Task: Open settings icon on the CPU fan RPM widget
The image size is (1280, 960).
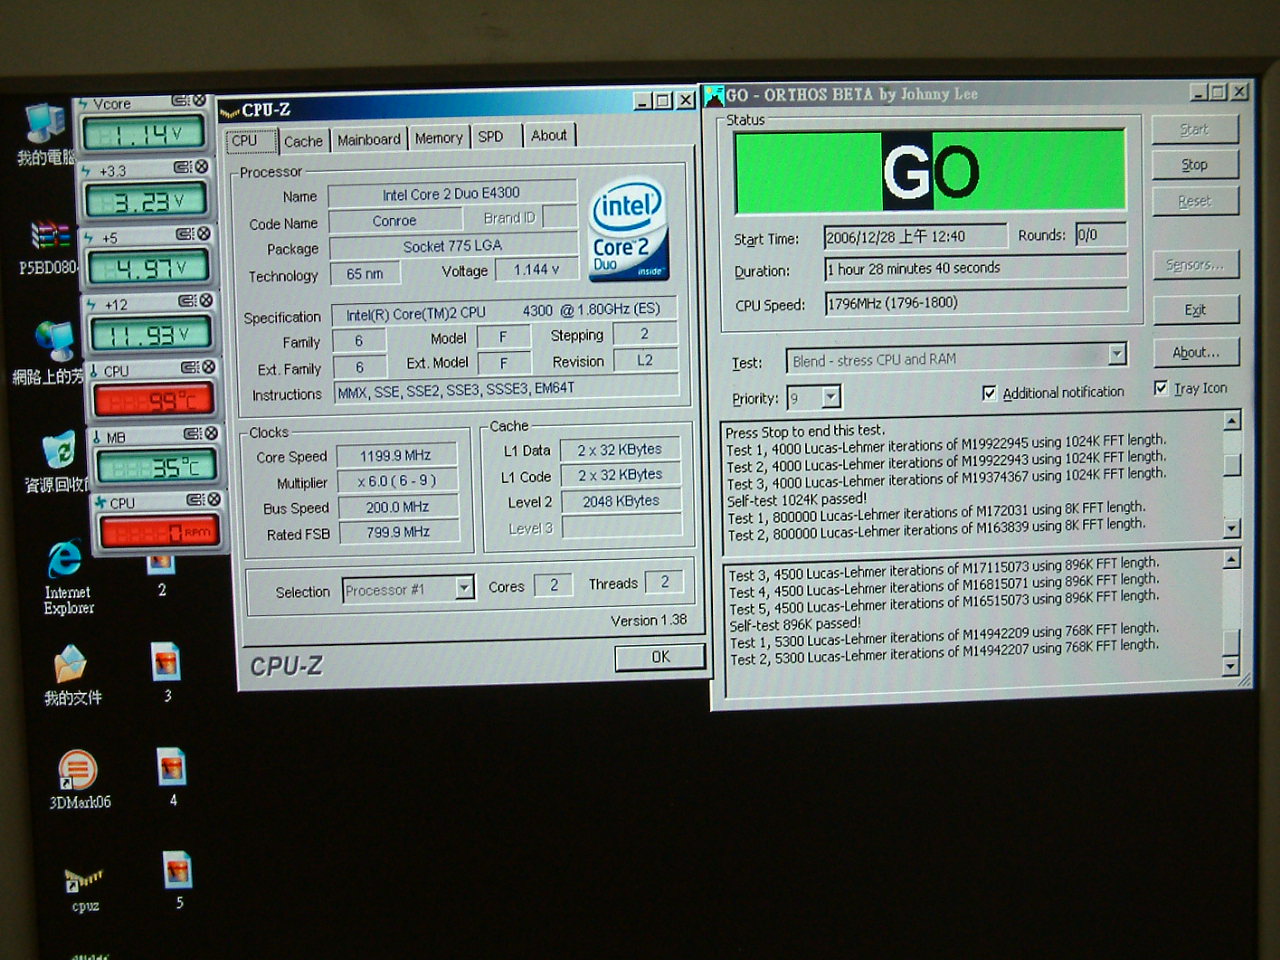Action: click(x=195, y=500)
